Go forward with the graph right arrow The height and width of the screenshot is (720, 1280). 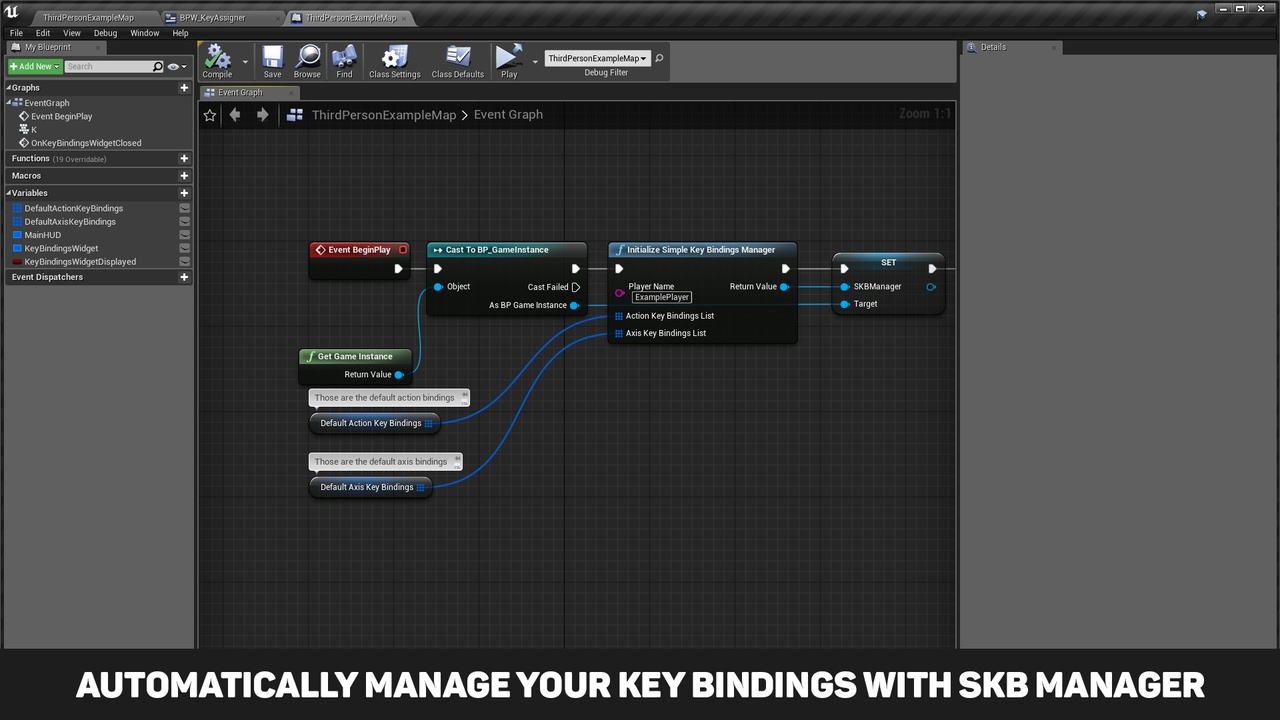(262, 115)
